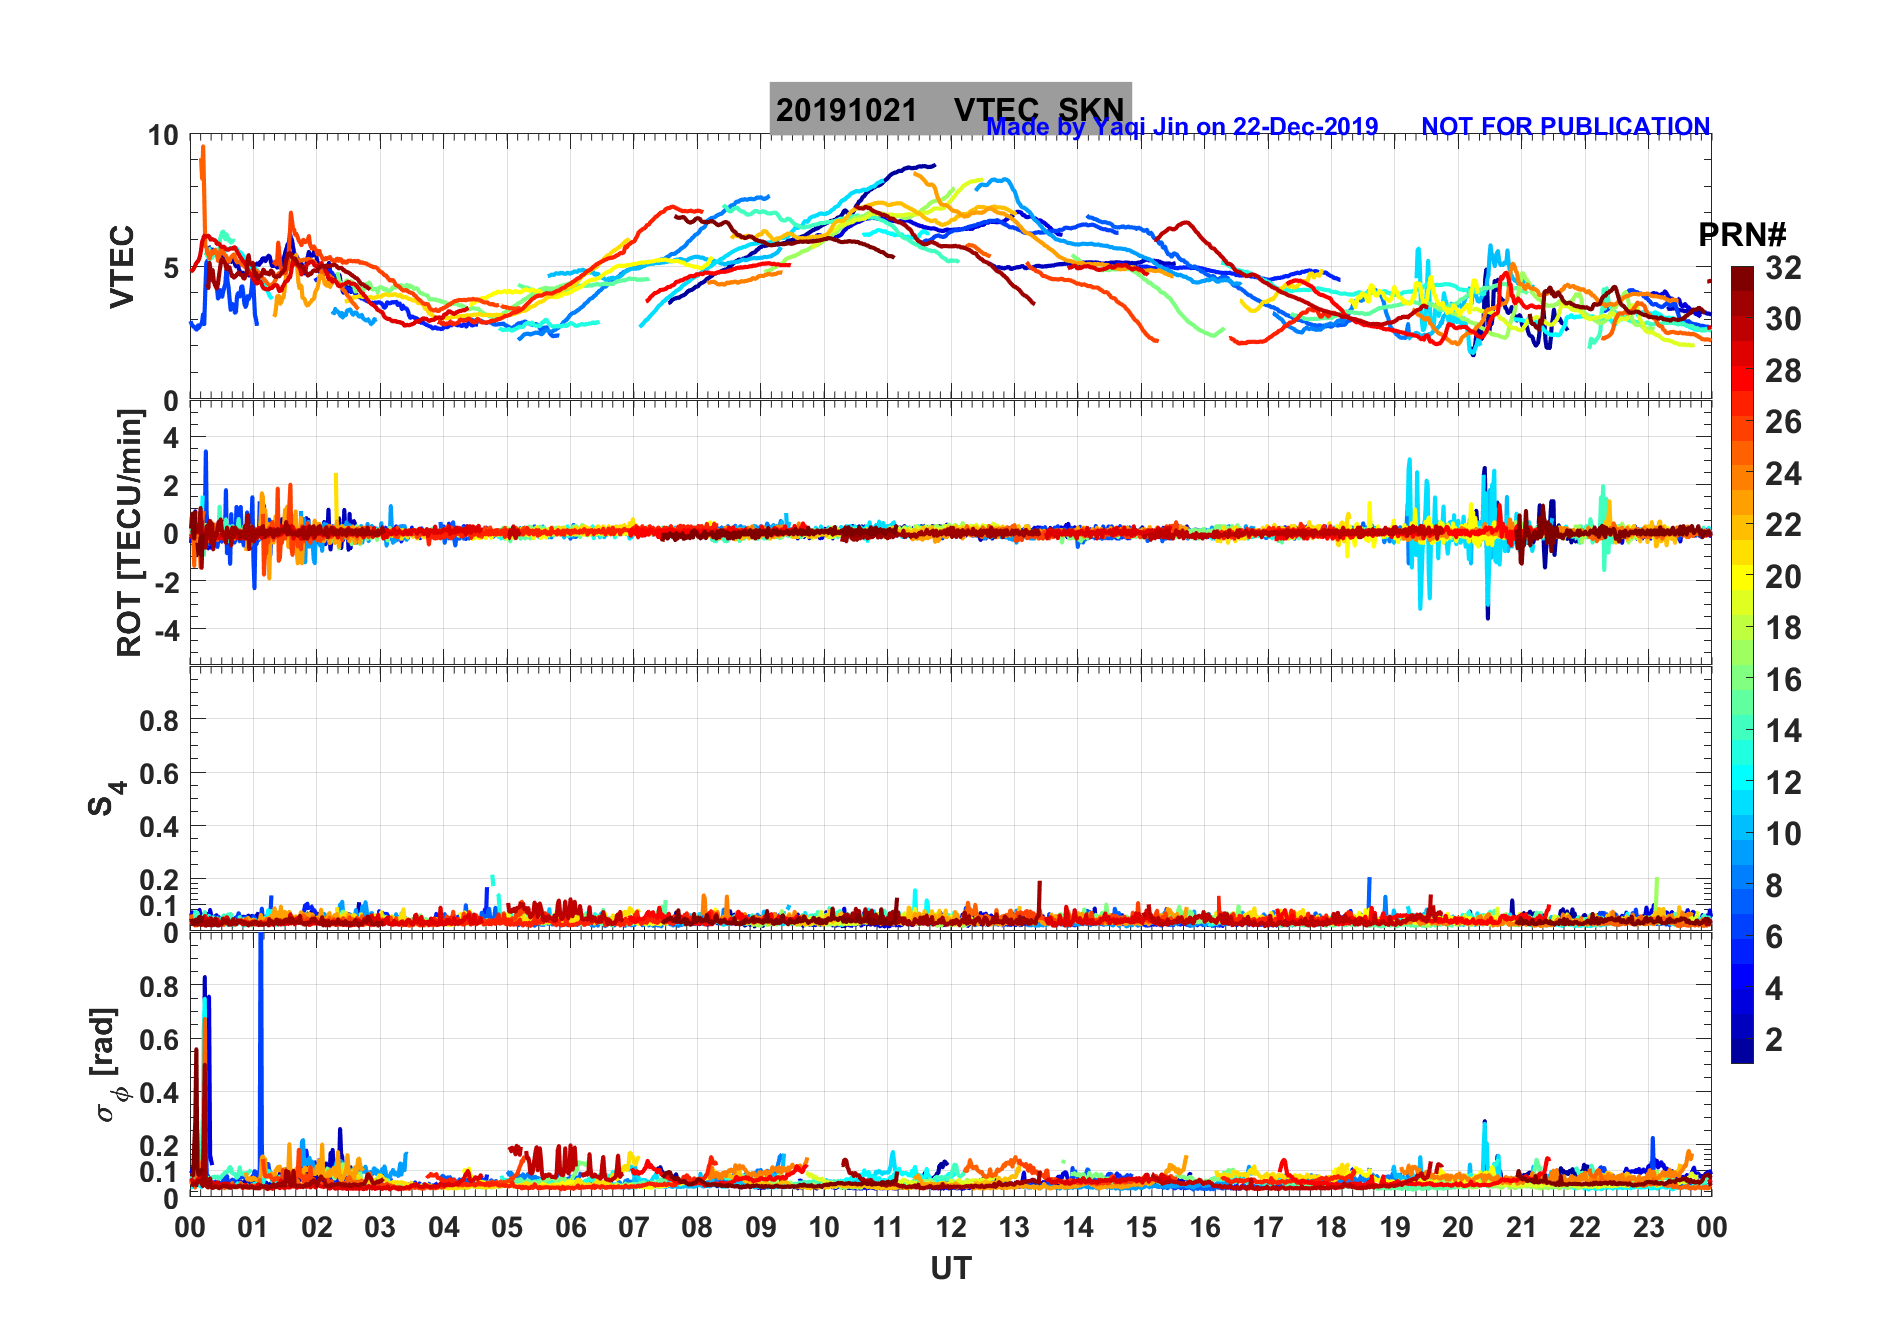
Task: Click the "15" tick on the UT axis
Action: (1141, 1227)
